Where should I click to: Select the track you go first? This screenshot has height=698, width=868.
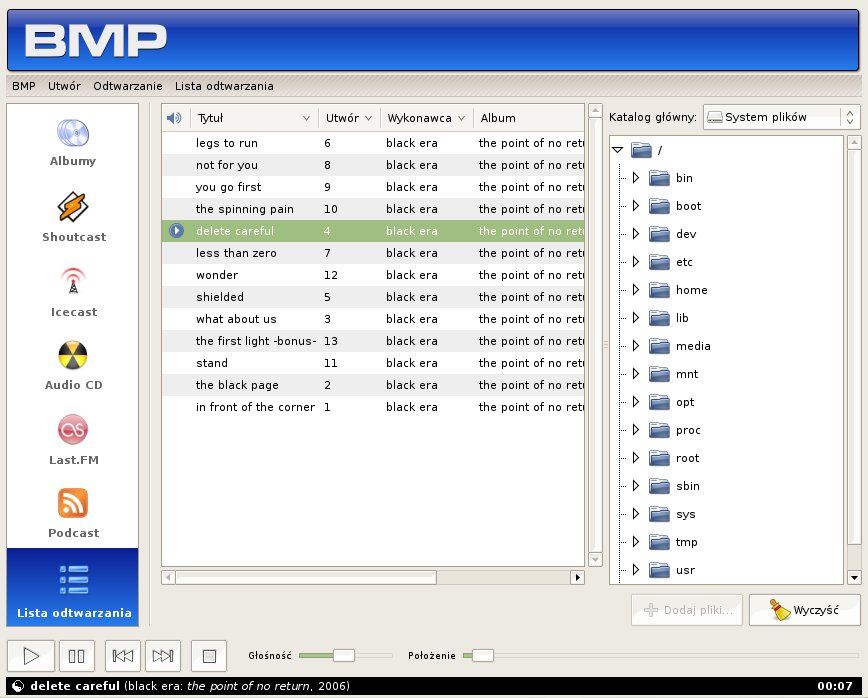(373, 187)
